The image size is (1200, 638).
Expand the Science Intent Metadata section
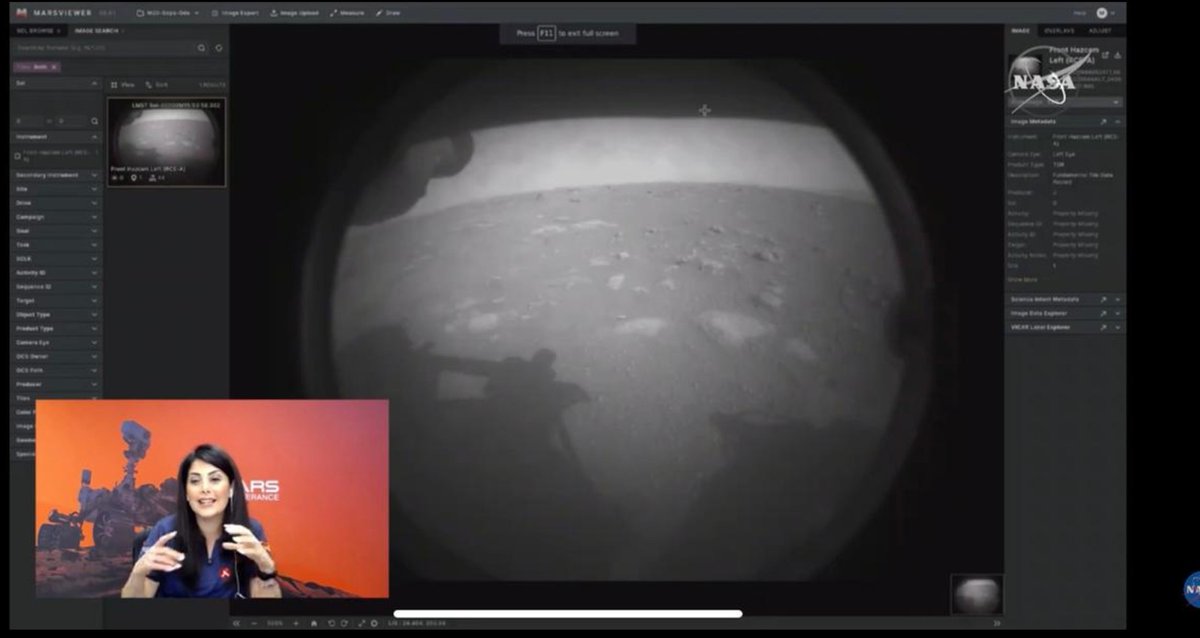click(x=1118, y=299)
